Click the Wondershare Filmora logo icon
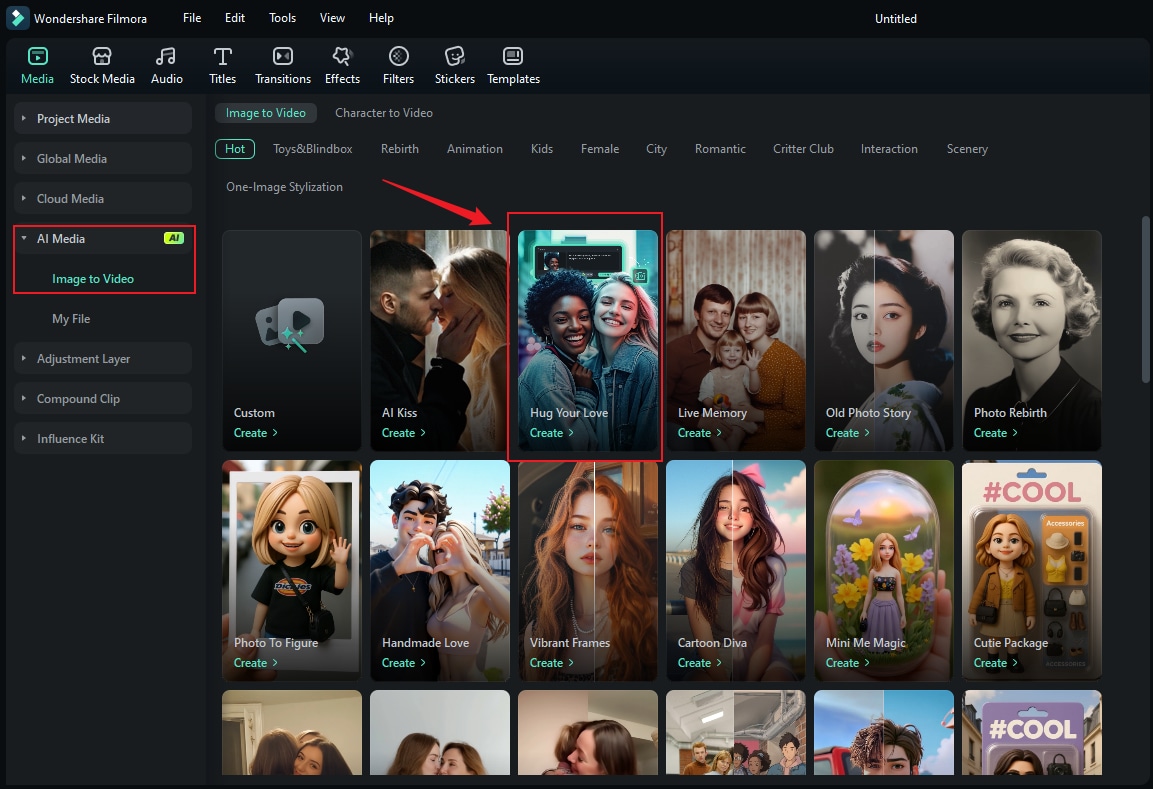This screenshot has height=789, width=1153. [x=18, y=18]
